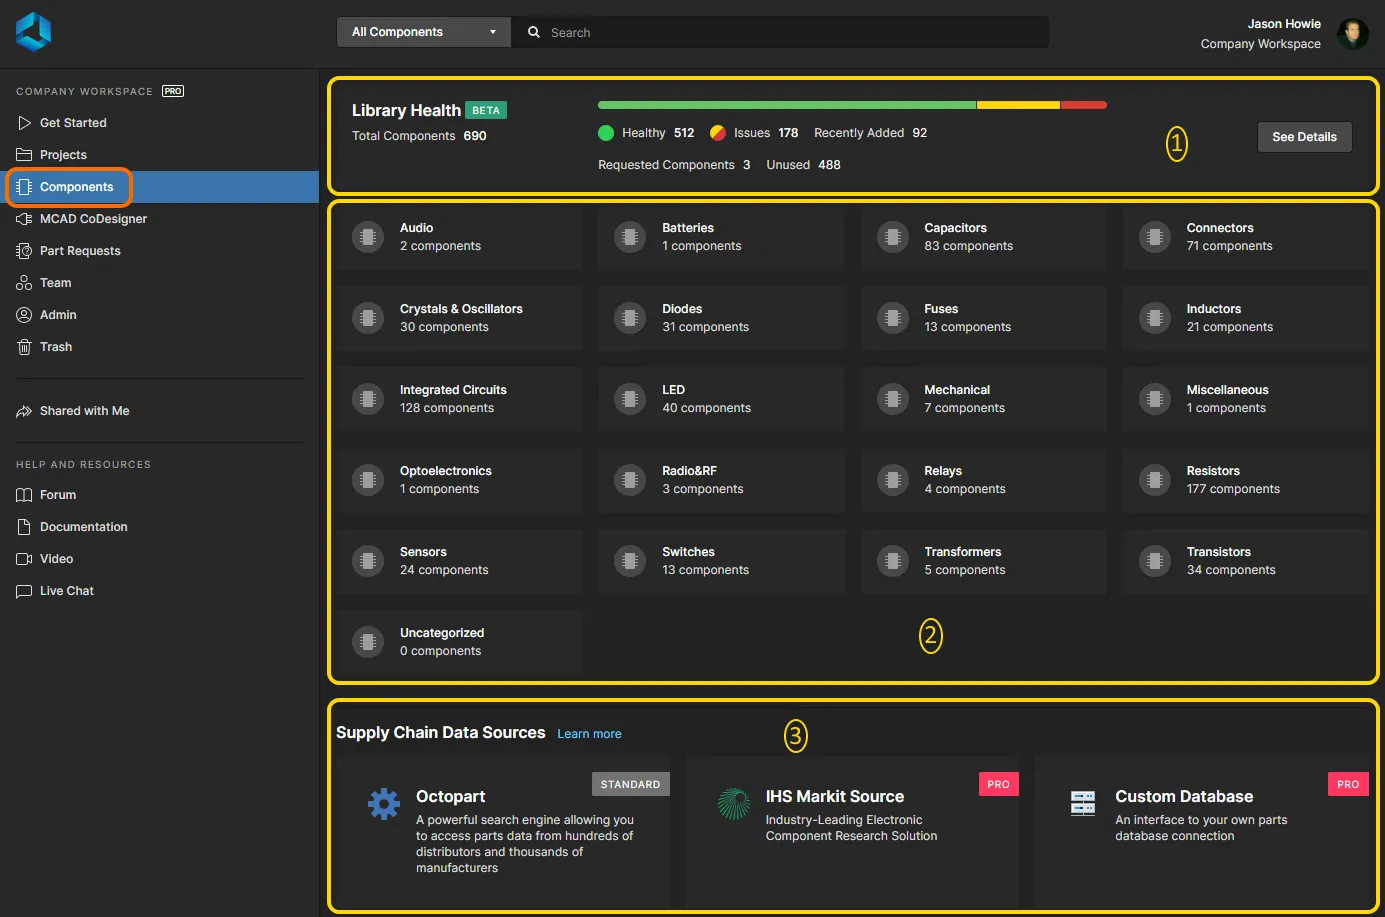The height and width of the screenshot is (917, 1385).
Task: Click the Unused 488 text
Action: [803, 165]
